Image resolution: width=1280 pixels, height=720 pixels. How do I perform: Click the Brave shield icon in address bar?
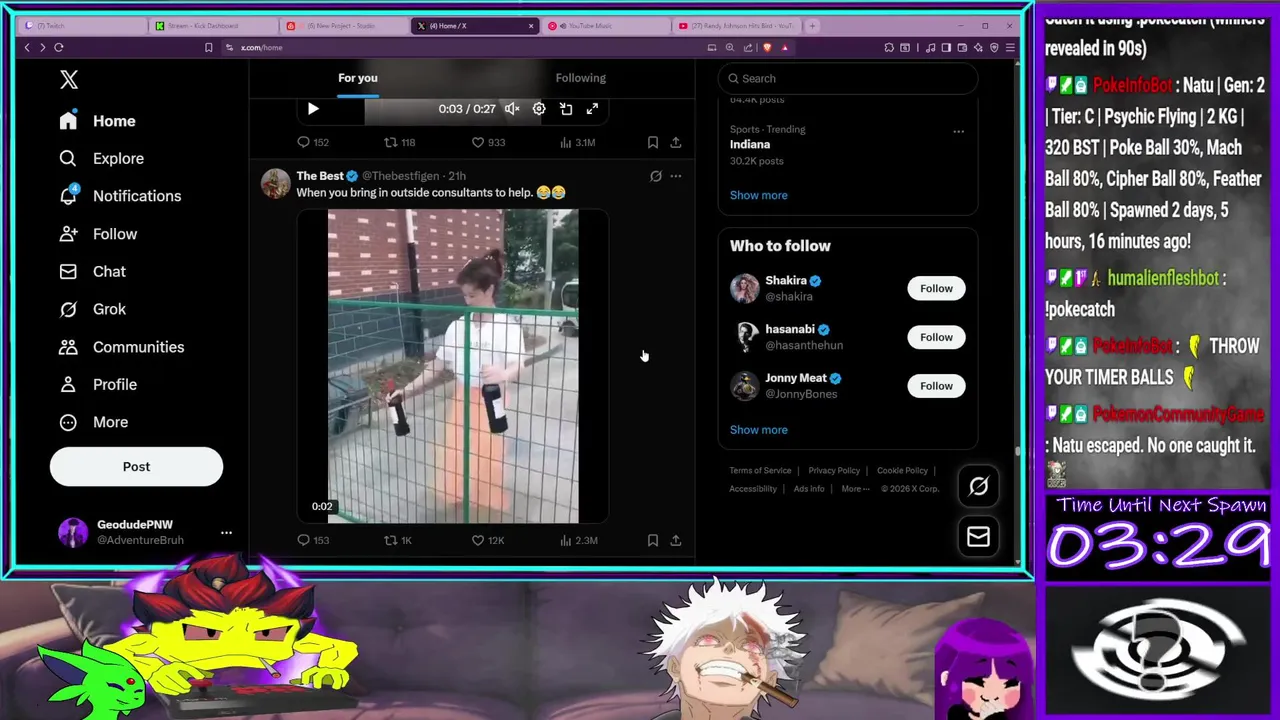767,47
